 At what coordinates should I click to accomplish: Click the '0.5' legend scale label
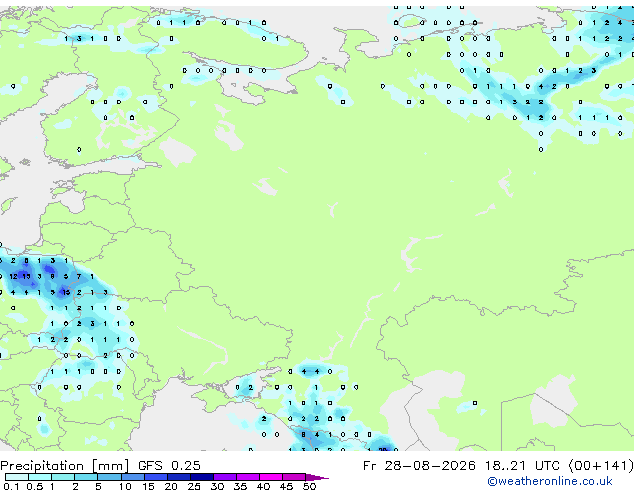point(34,486)
